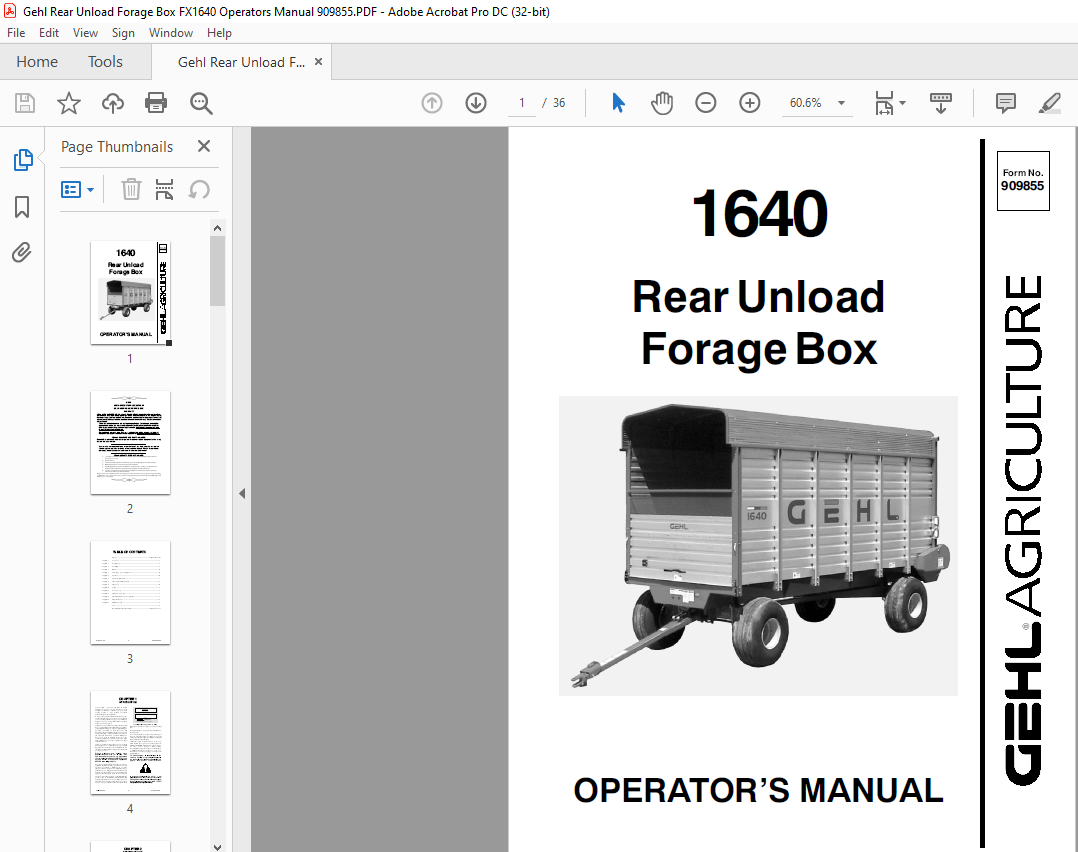This screenshot has height=852, width=1078.
Task: Select page 2 thumbnail
Action: (131, 442)
